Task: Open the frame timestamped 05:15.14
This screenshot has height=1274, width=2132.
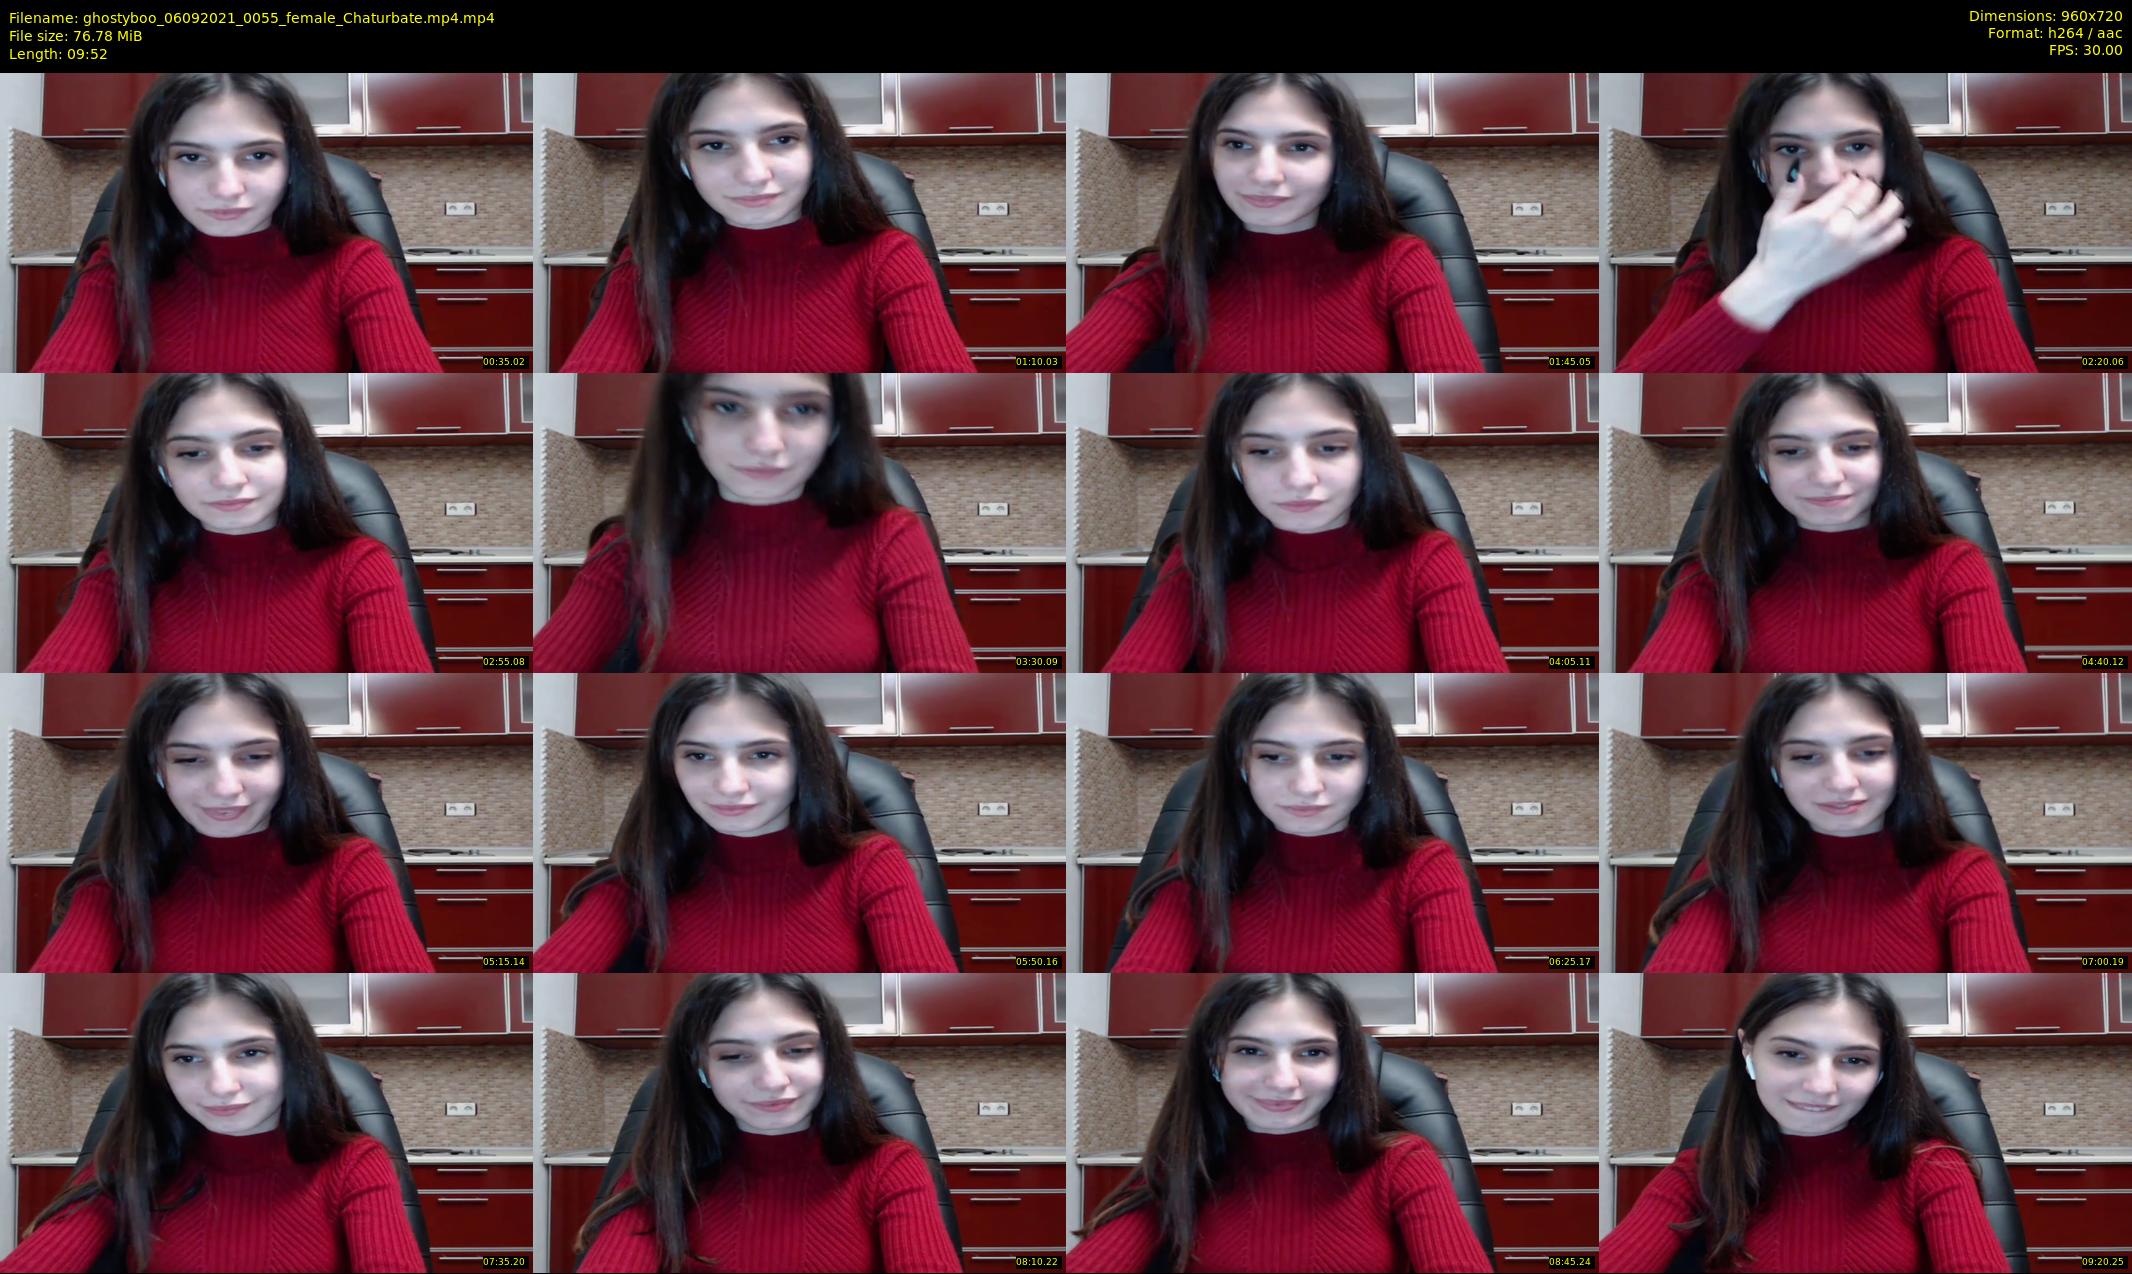Action: [266, 822]
